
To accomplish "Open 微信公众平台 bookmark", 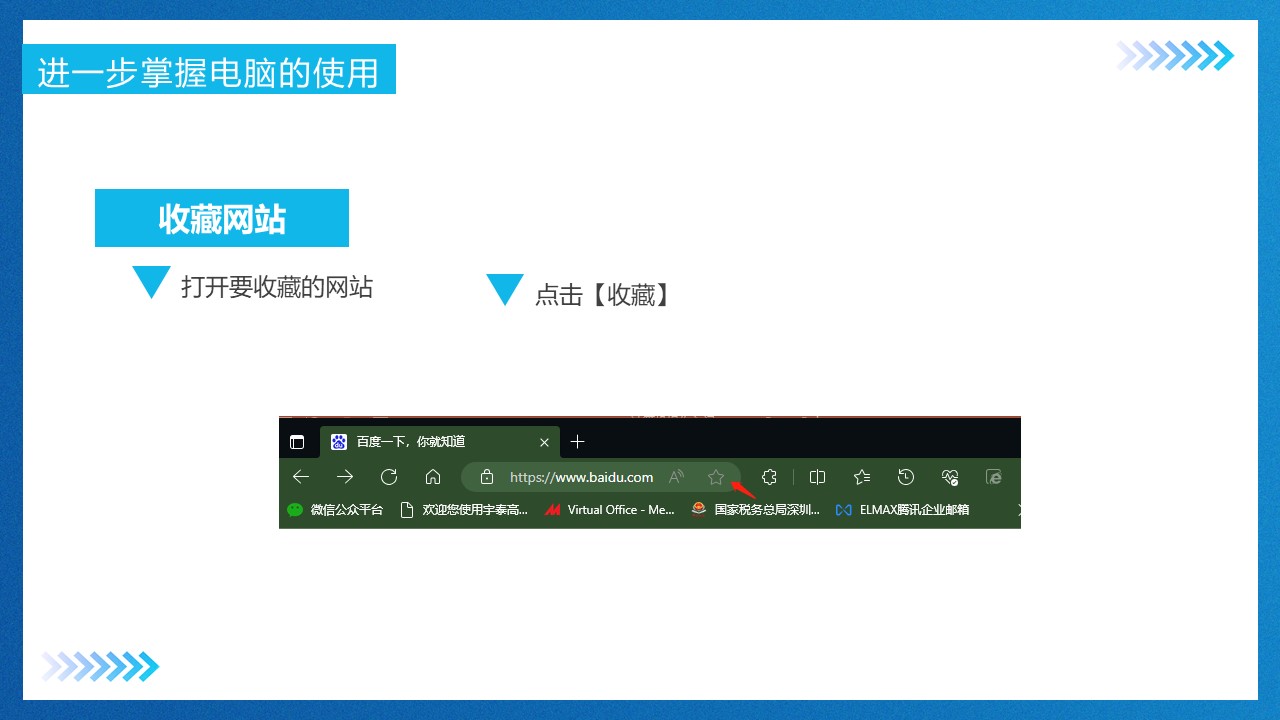I will [x=335, y=510].
